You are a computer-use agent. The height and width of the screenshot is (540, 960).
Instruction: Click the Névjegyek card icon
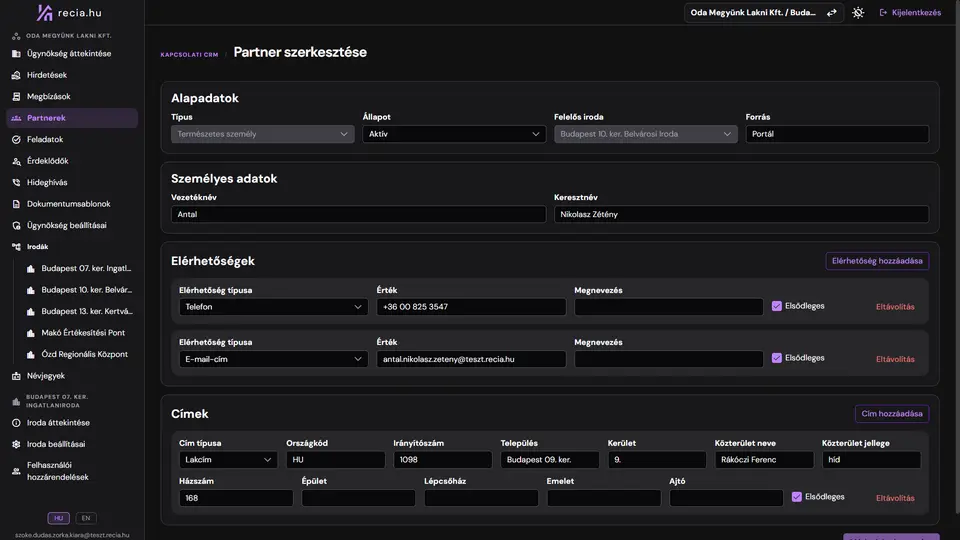tap(16, 376)
